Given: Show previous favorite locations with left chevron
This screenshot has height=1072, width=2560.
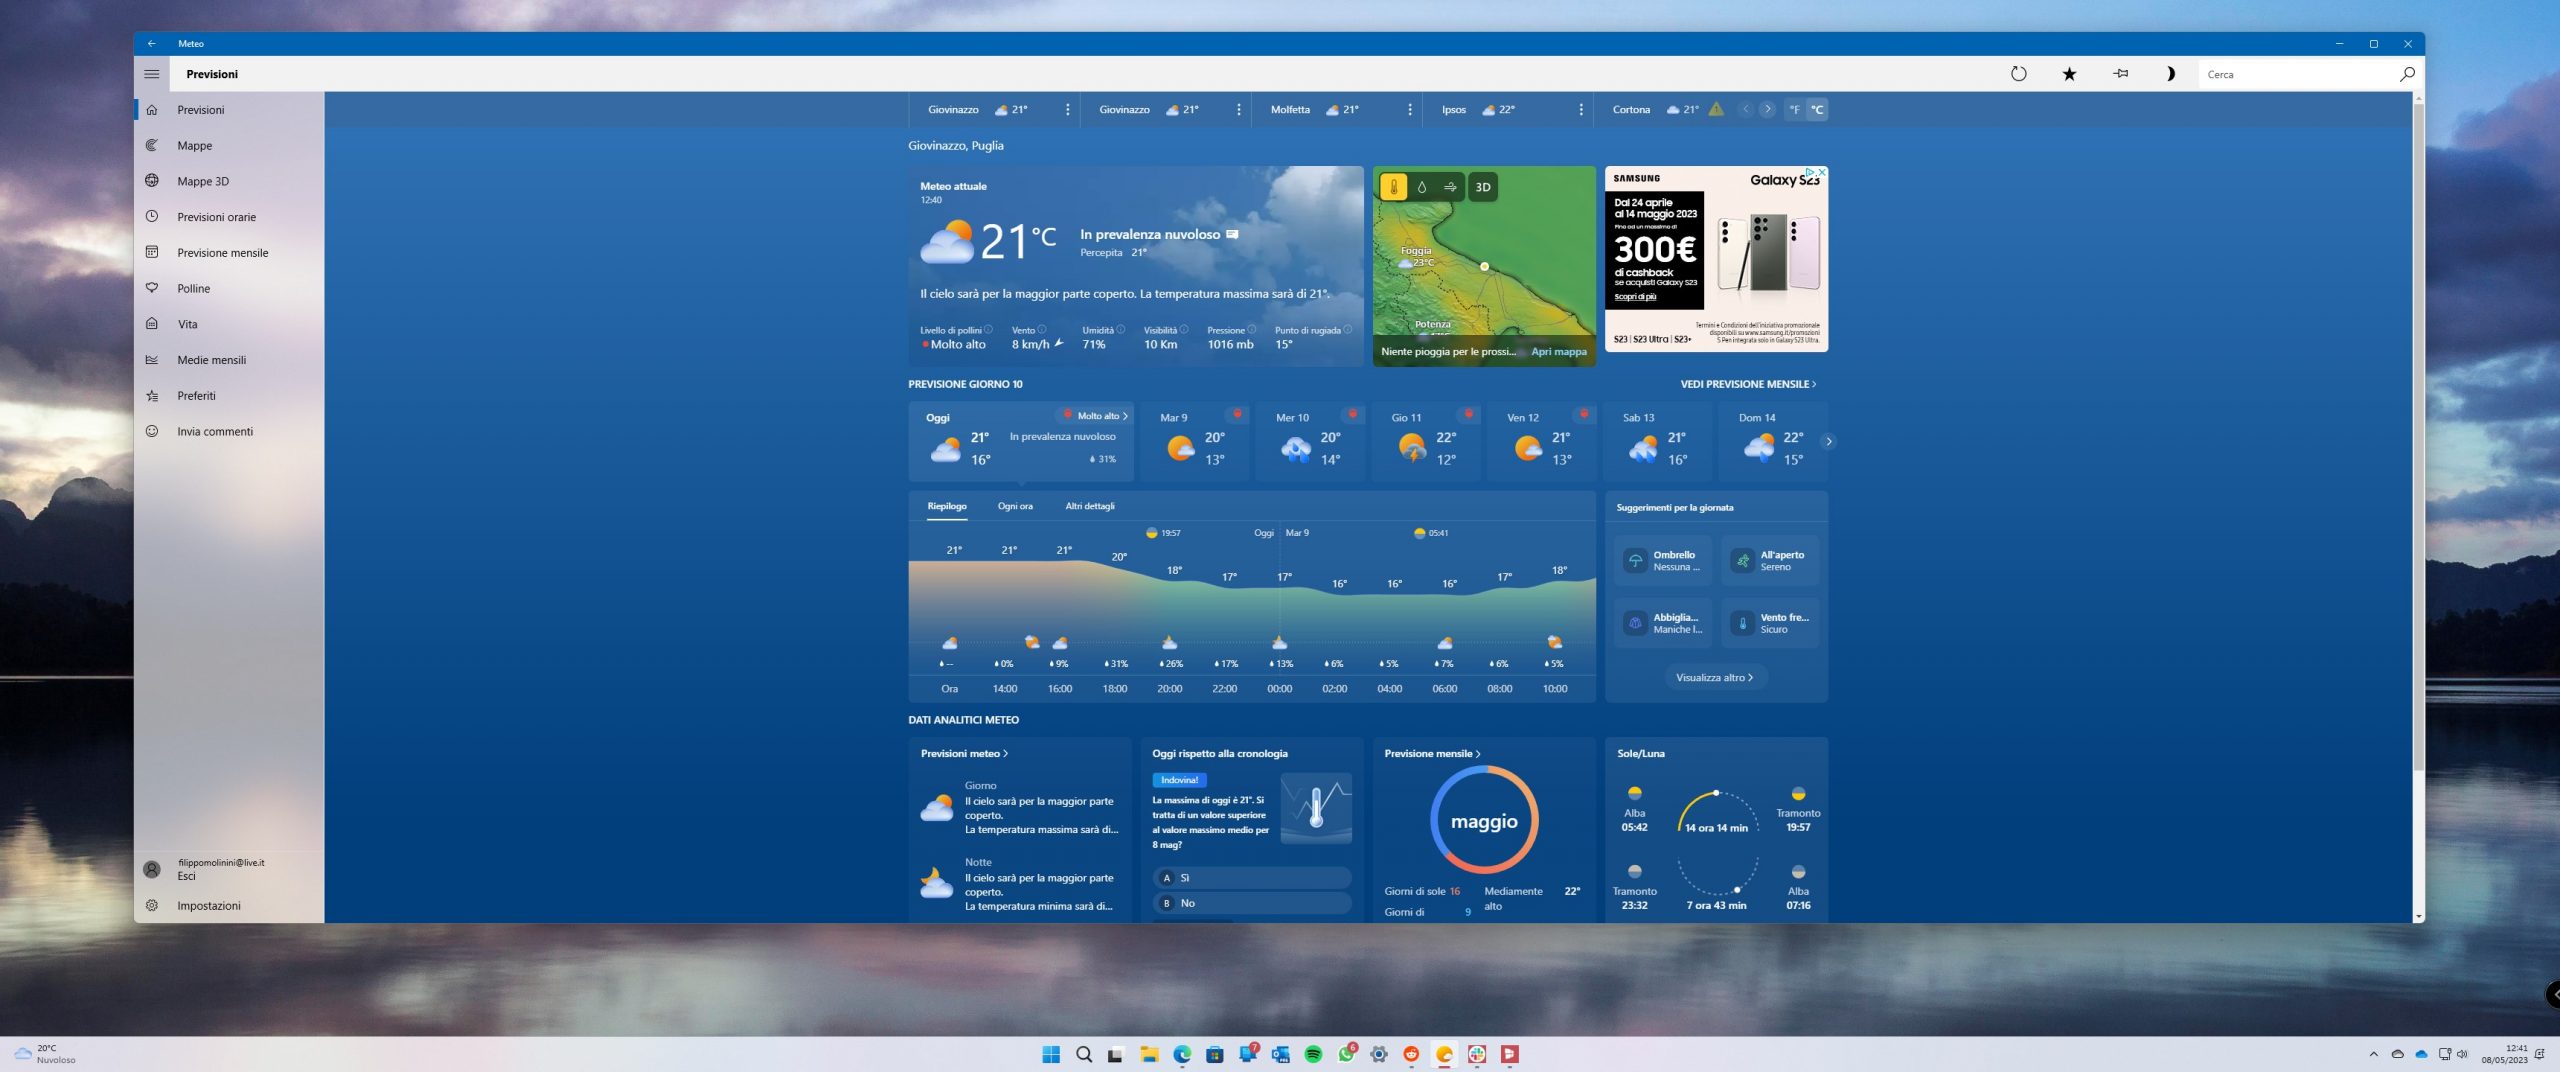Looking at the screenshot, I should (x=1746, y=110).
